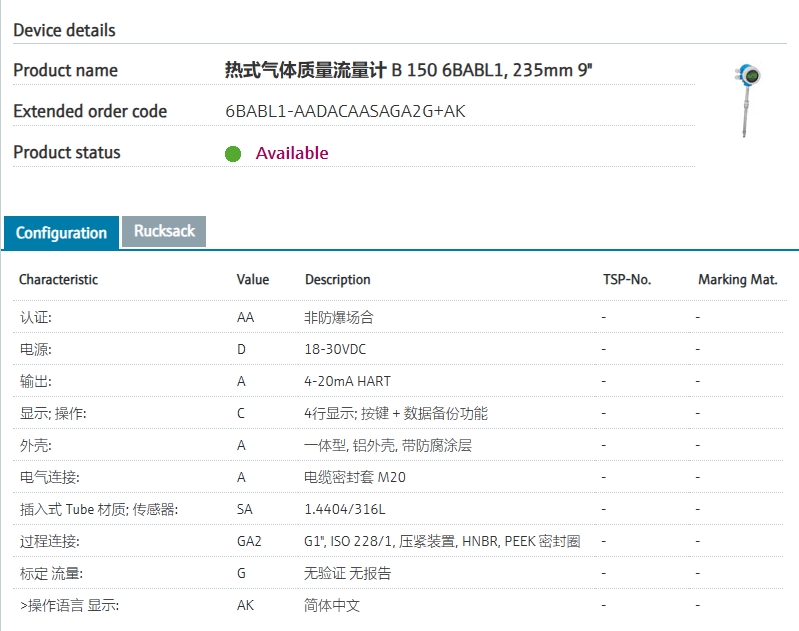Image resolution: width=799 pixels, height=631 pixels.
Task: Click the TSP-No. column header
Action: 627,280
